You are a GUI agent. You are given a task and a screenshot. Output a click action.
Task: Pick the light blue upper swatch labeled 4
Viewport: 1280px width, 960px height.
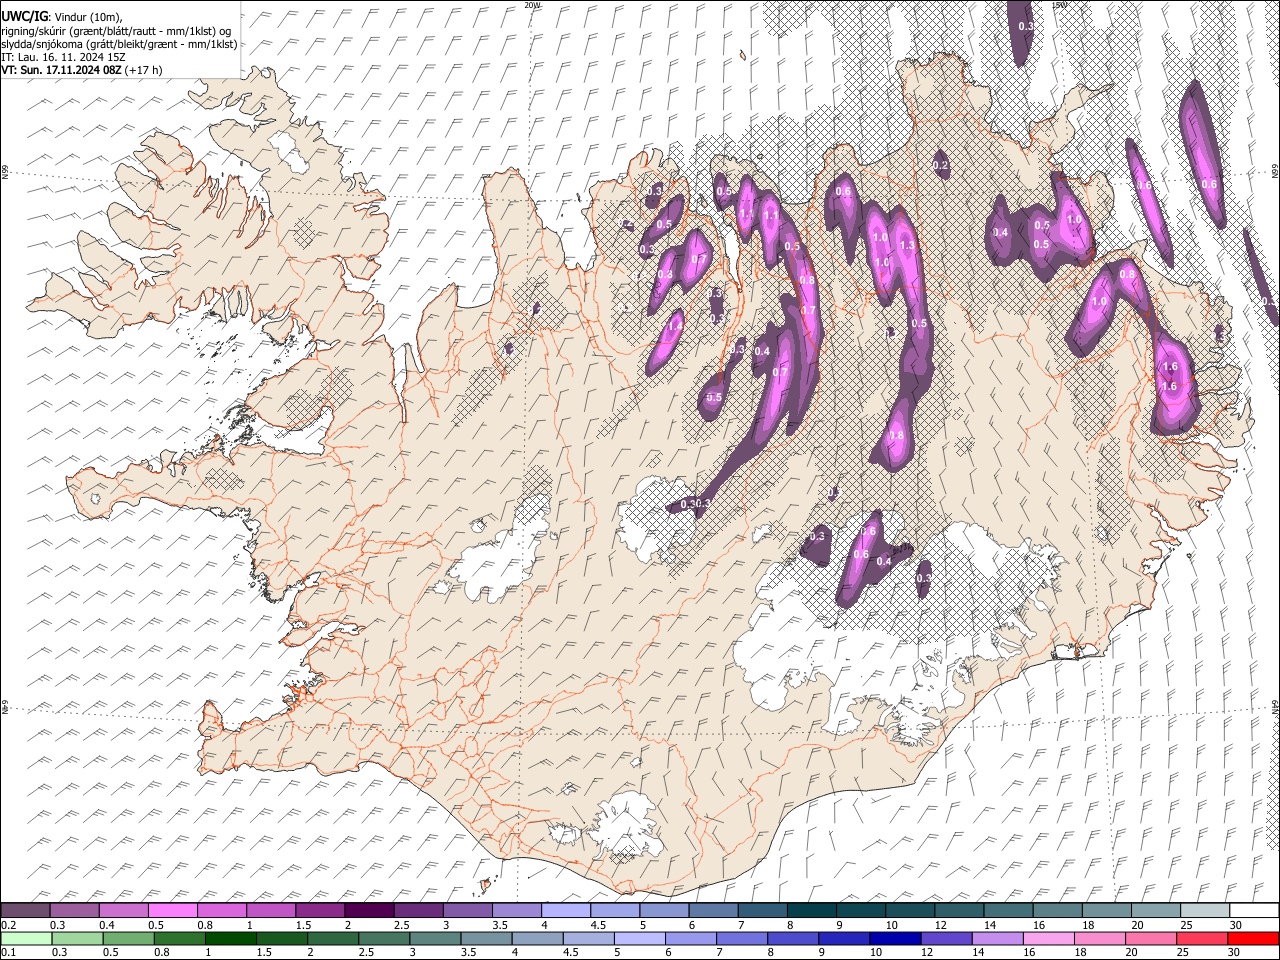565,910
